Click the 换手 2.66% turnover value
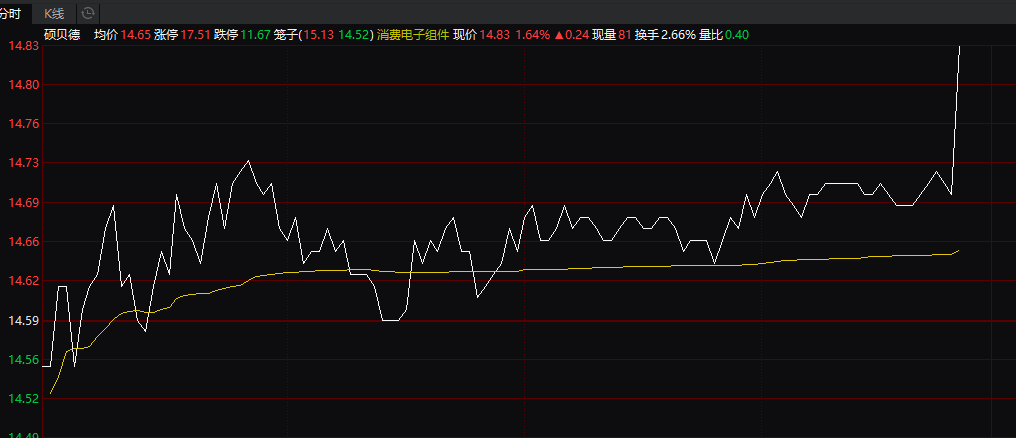Viewport: 1016px width, 438px height. [678, 35]
